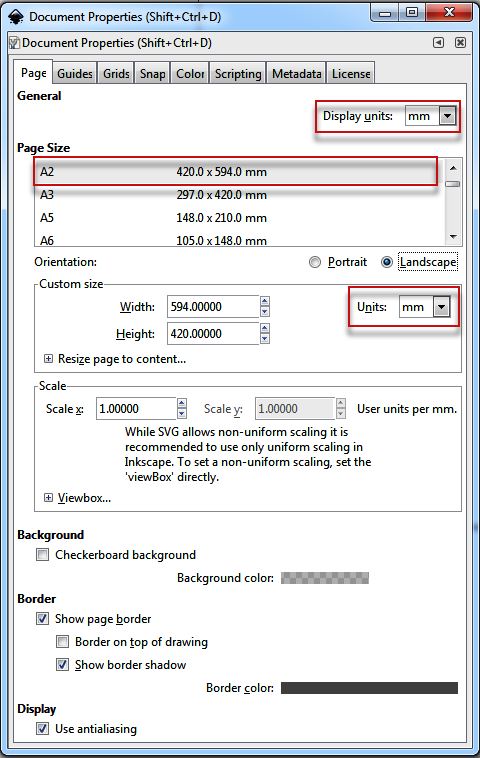Image resolution: width=480 pixels, height=758 pixels.
Task: Click the dock panel iconify arrow button
Action: pos(438,43)
